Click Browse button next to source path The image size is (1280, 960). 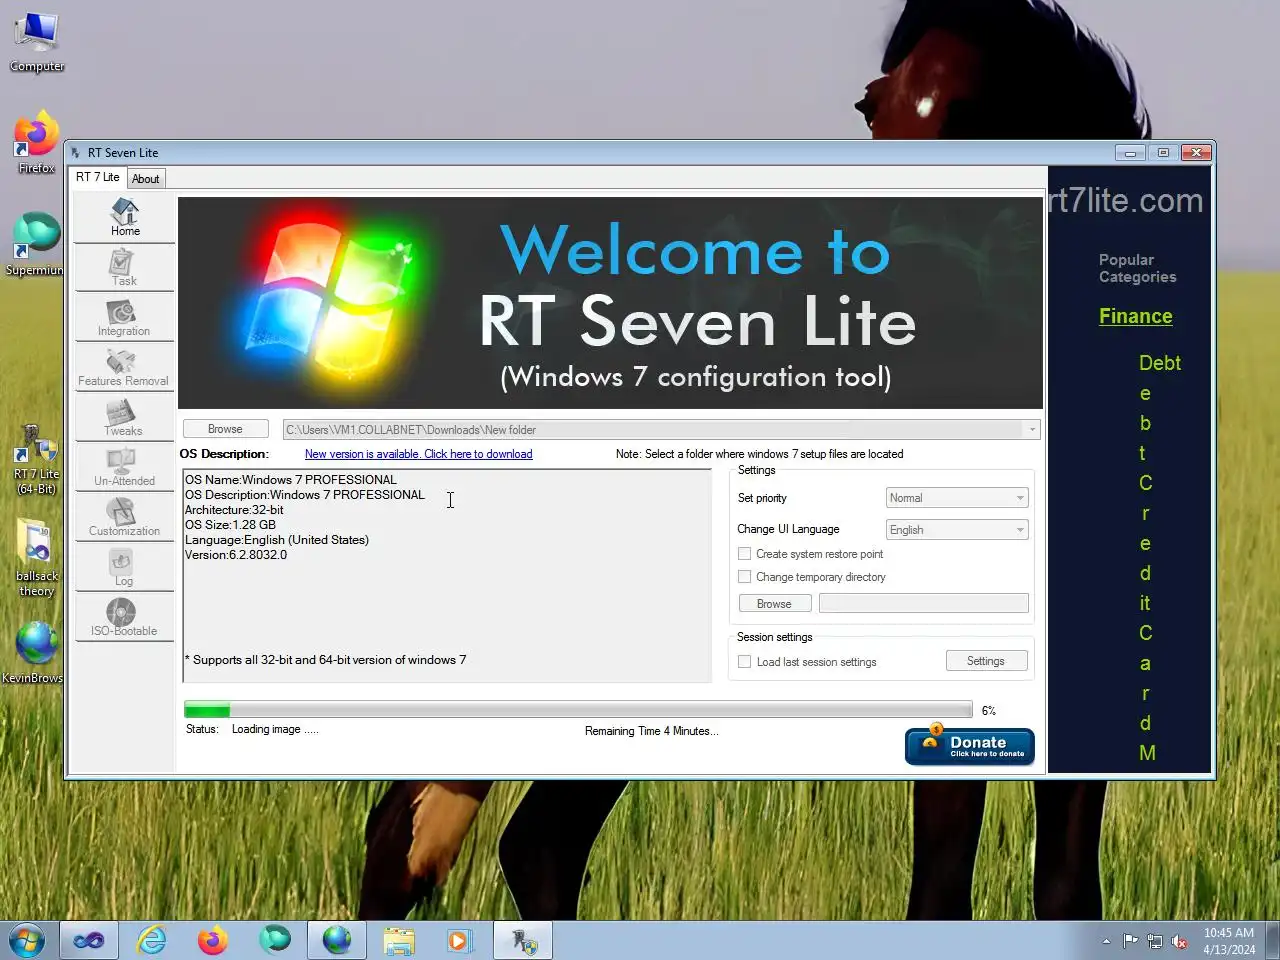point(225,429)
